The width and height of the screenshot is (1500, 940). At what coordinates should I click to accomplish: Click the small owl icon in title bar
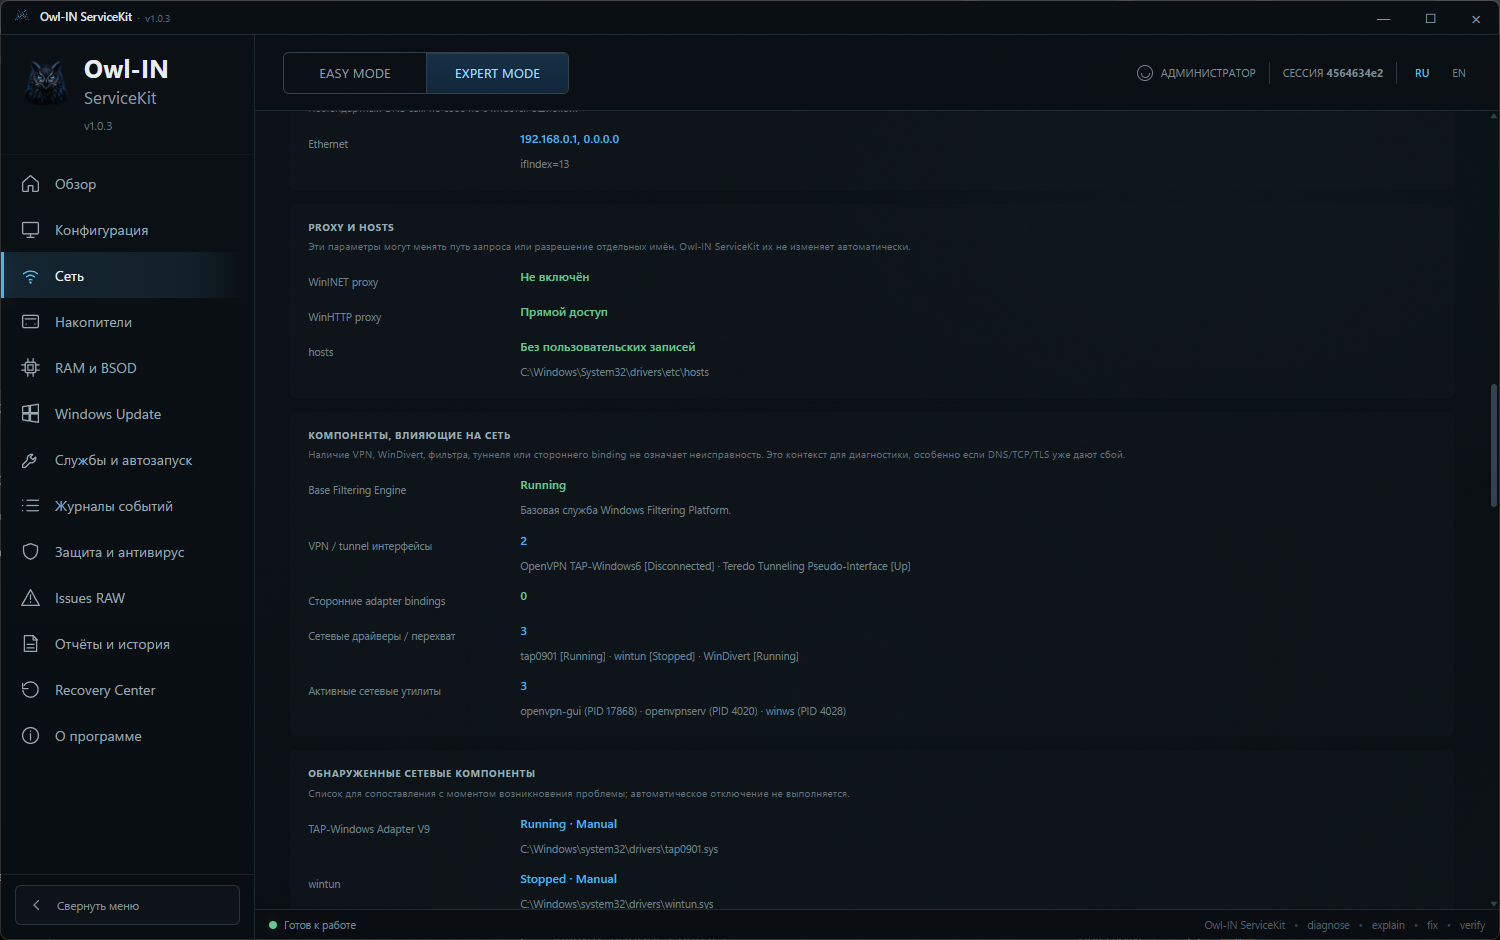(21, 17)
